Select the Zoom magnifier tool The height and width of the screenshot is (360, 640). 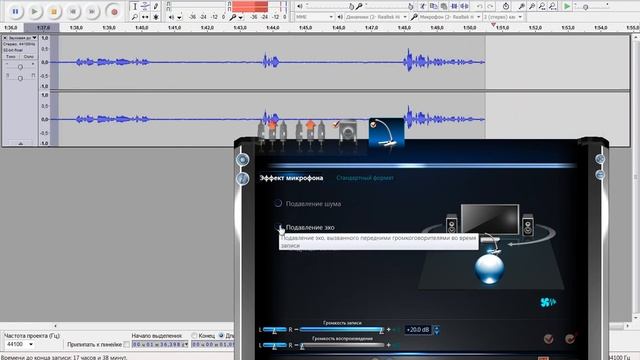tap(135, 17)
